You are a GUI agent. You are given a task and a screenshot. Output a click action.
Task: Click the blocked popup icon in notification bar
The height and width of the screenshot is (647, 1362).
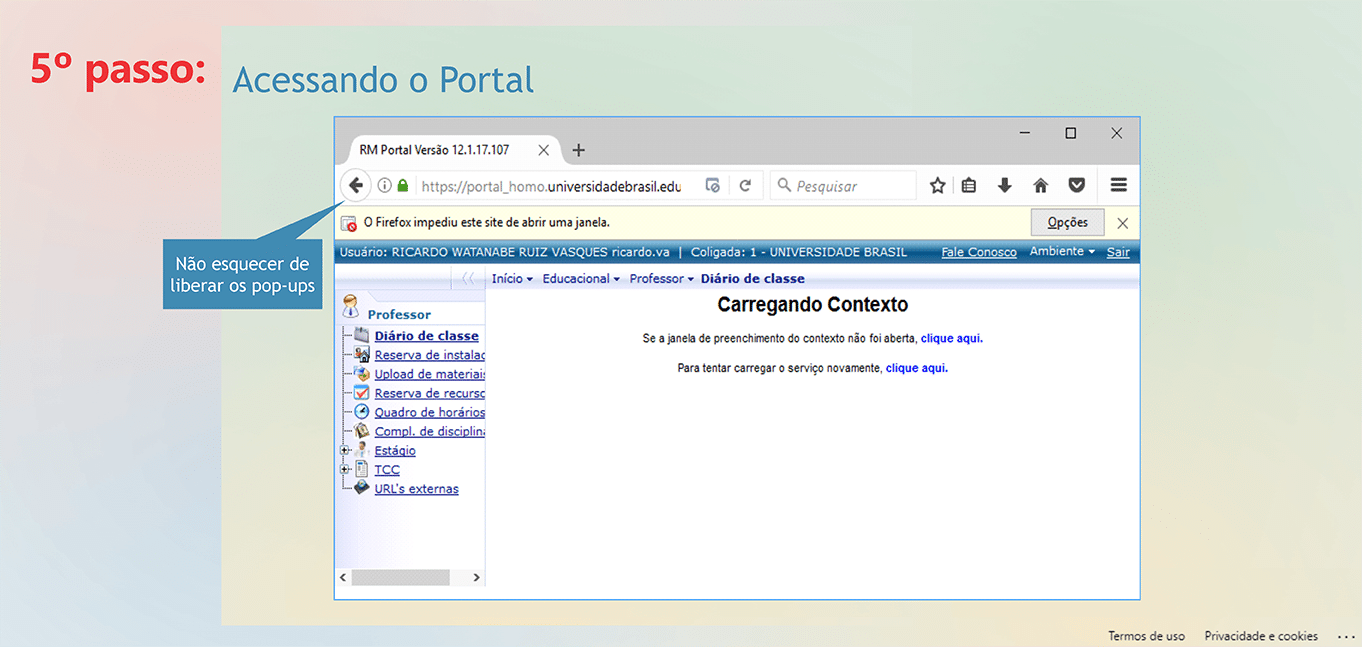point(349,223)
